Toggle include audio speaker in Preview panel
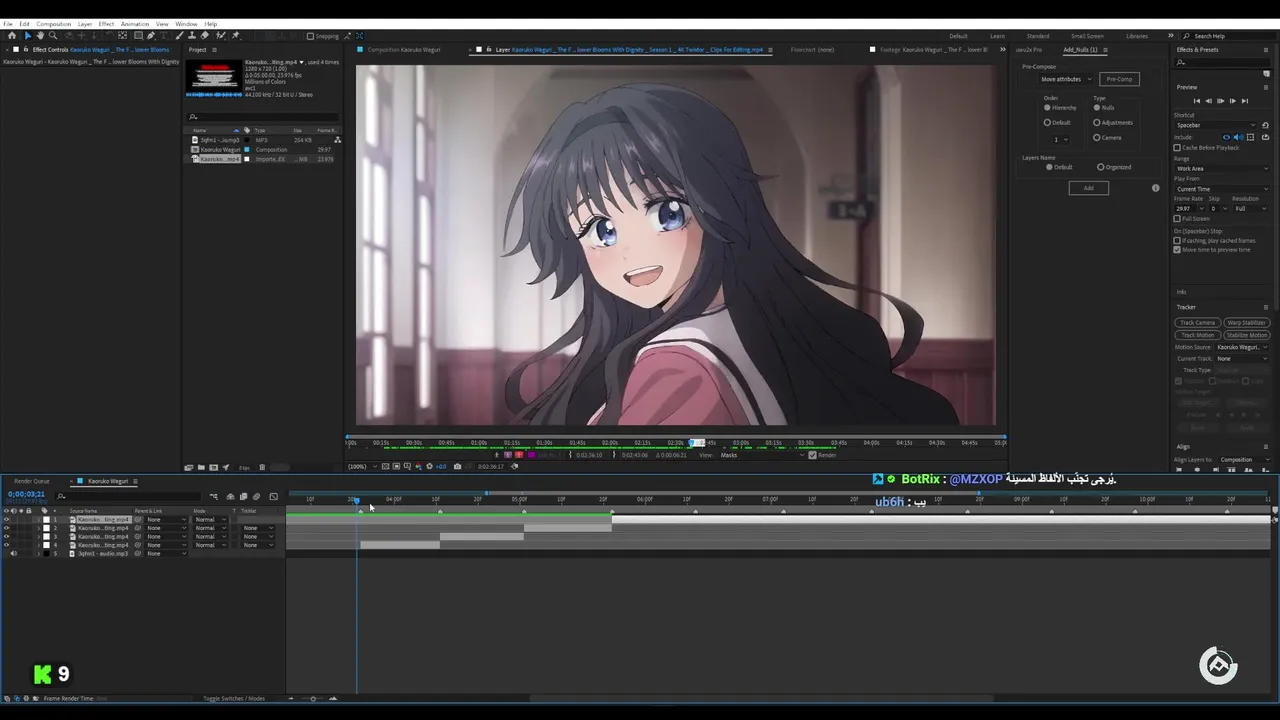The width and height of the screenshot is (1280, 720). [1238, 137]
